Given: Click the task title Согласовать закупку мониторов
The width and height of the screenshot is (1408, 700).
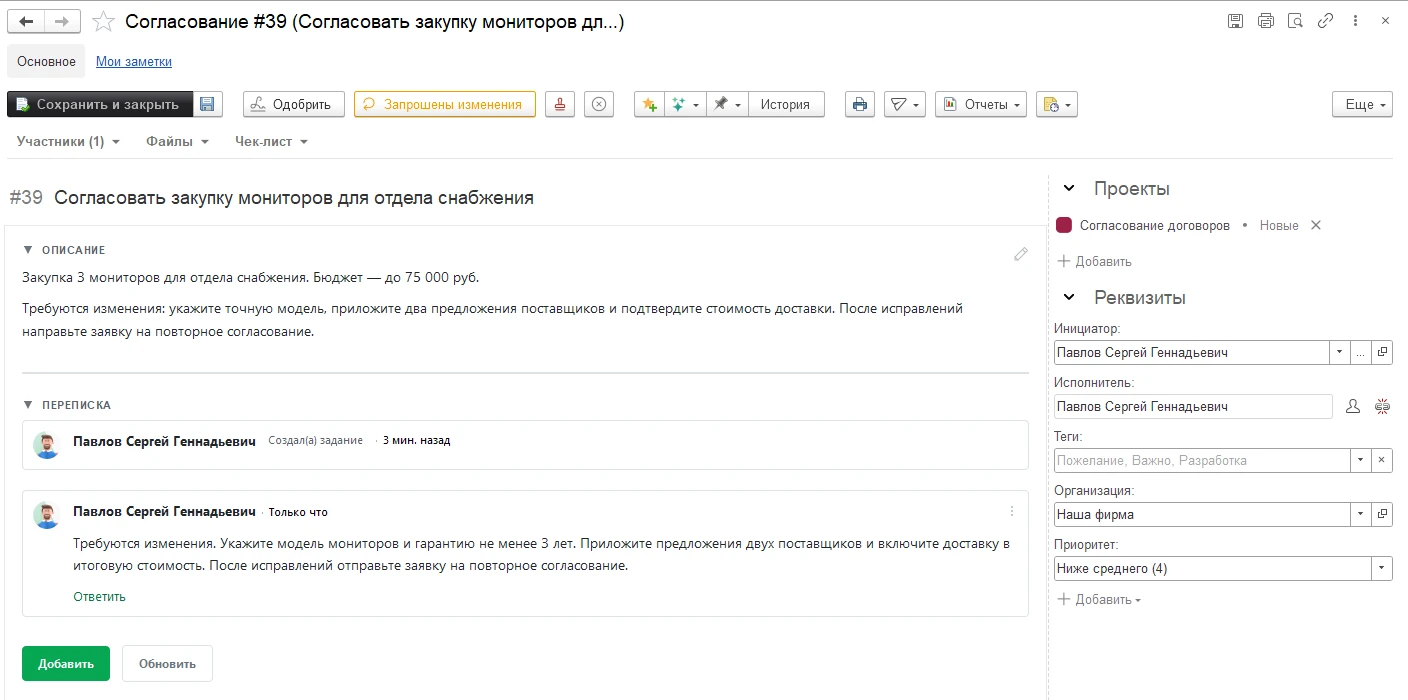Looking at the screenshot, I should (x=294, y=198).
